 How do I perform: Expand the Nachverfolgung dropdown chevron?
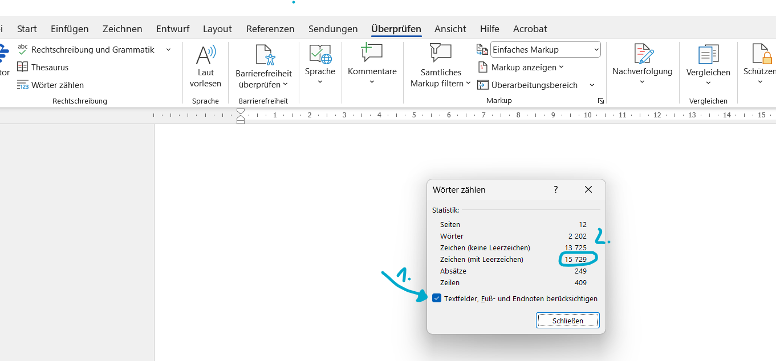coord(642,82)
